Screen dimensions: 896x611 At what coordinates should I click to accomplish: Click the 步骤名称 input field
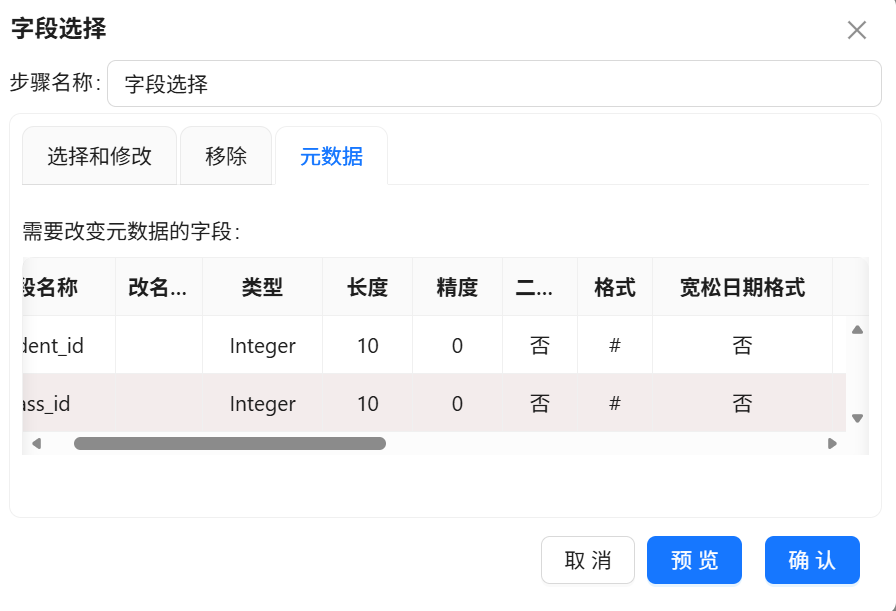click(x=494, y=83)
